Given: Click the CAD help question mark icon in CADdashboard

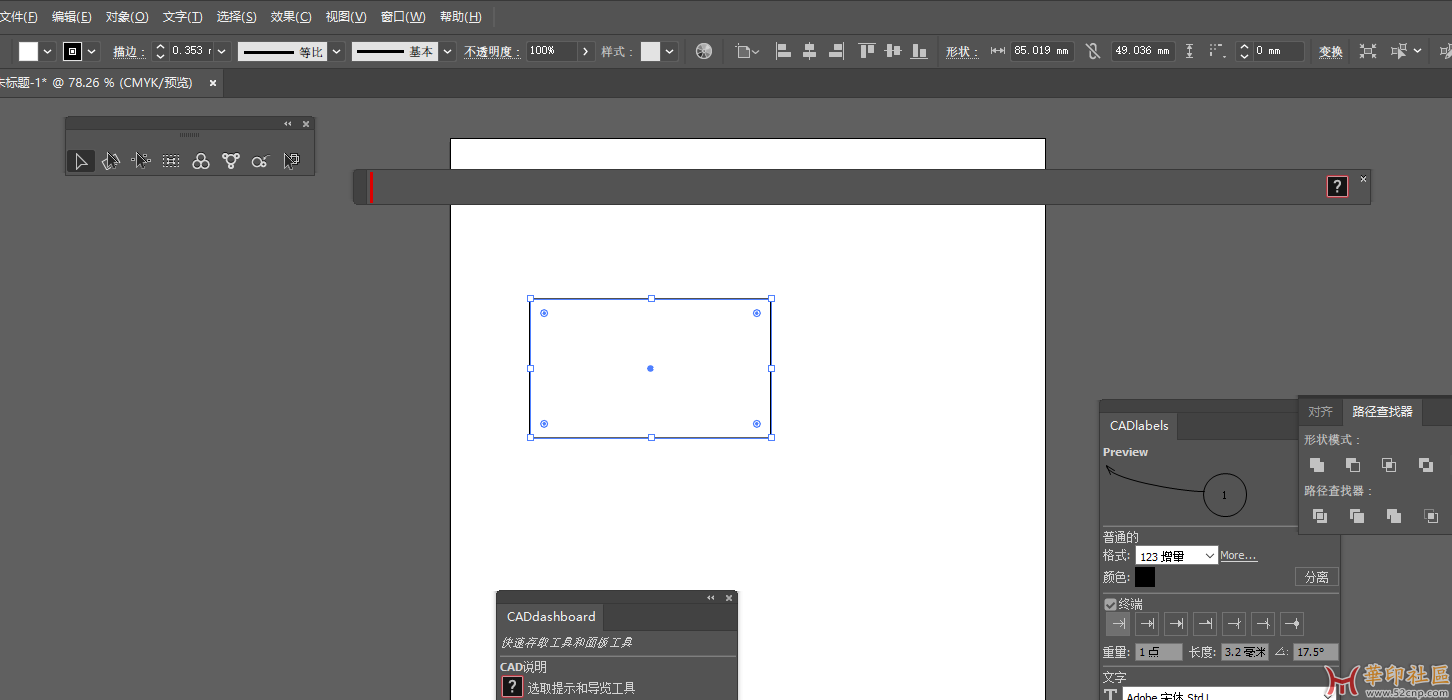Looking at the screenshot, I should [x=512, y=687].
